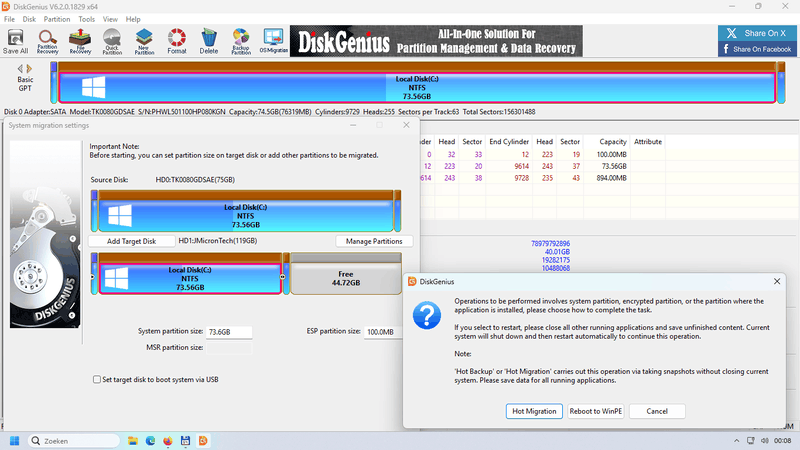Click the value 78979792896
The width and height of the screenshot is (800, 450).
tap(550, 244)
